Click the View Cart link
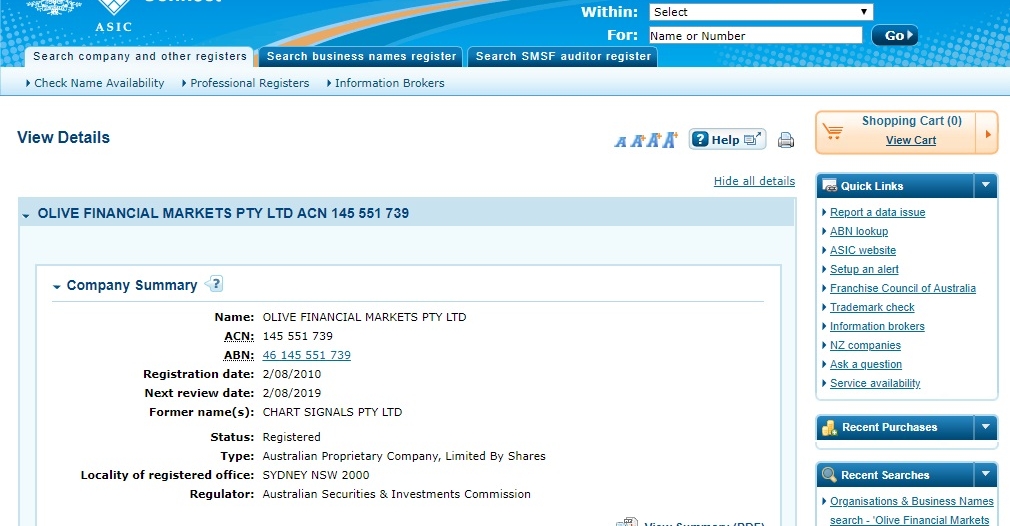This screenshot has height=526, width=1010. [911, 140]
